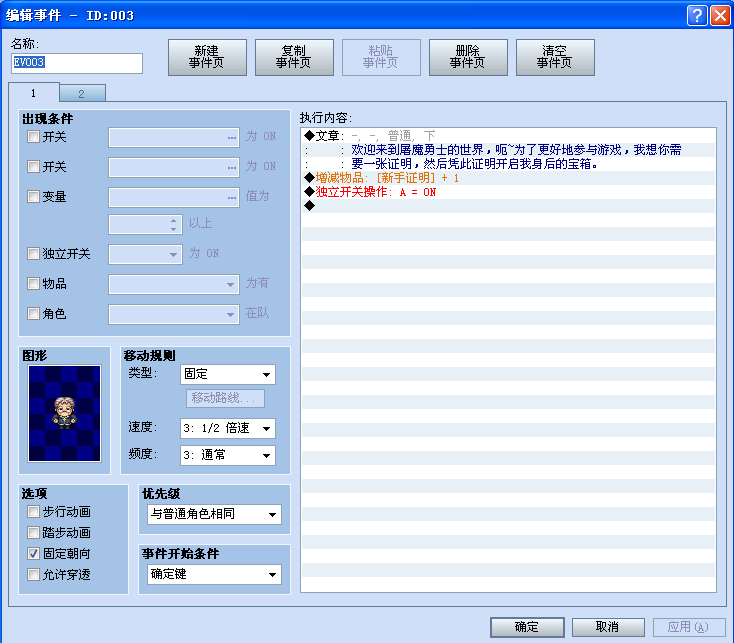Open the 独立开关 dropdown

coord(145,255)
